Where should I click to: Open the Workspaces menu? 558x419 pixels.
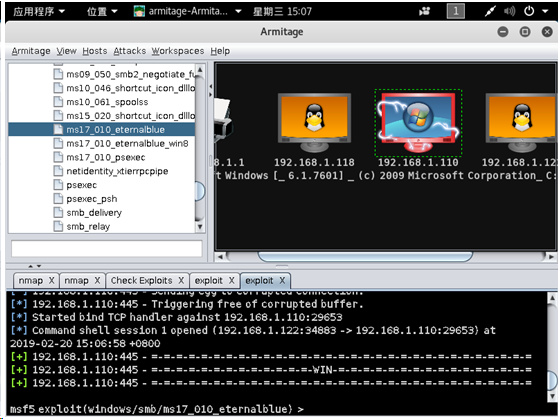pyautogui.click(x=178, y=51)
